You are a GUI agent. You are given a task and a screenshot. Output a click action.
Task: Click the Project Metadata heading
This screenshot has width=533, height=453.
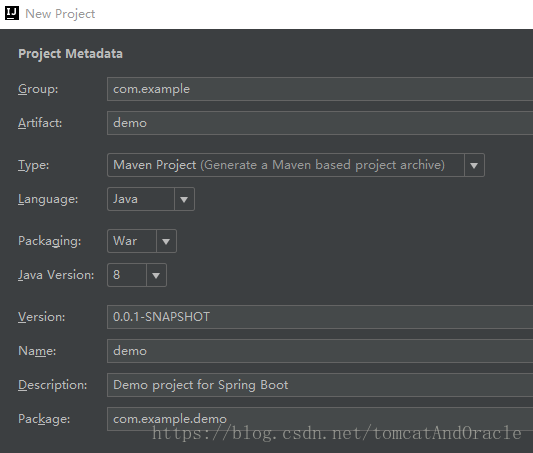click(70, 54)
